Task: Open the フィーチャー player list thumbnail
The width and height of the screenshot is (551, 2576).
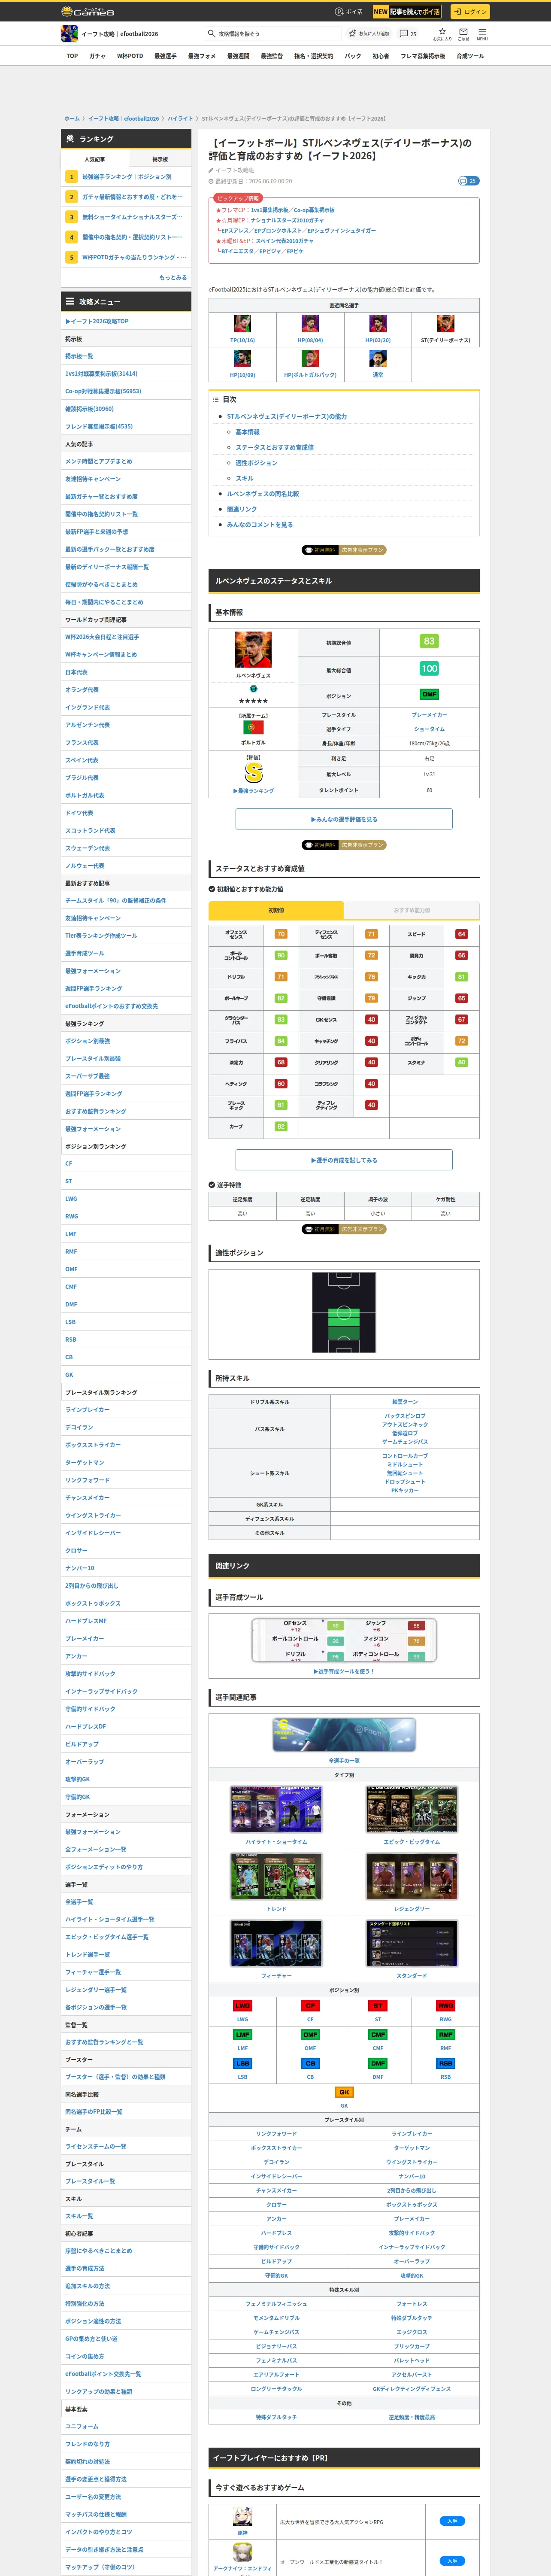Action: 276,1944
